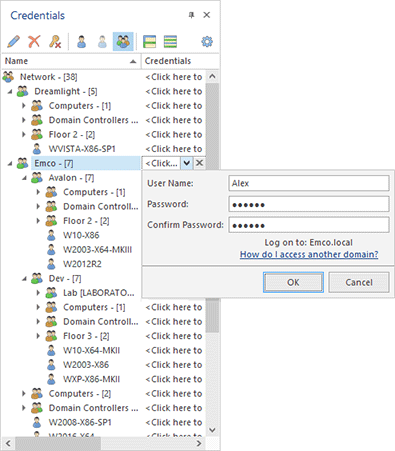
Task: Select the W2003-X86 computer
Action: [86, 365]
